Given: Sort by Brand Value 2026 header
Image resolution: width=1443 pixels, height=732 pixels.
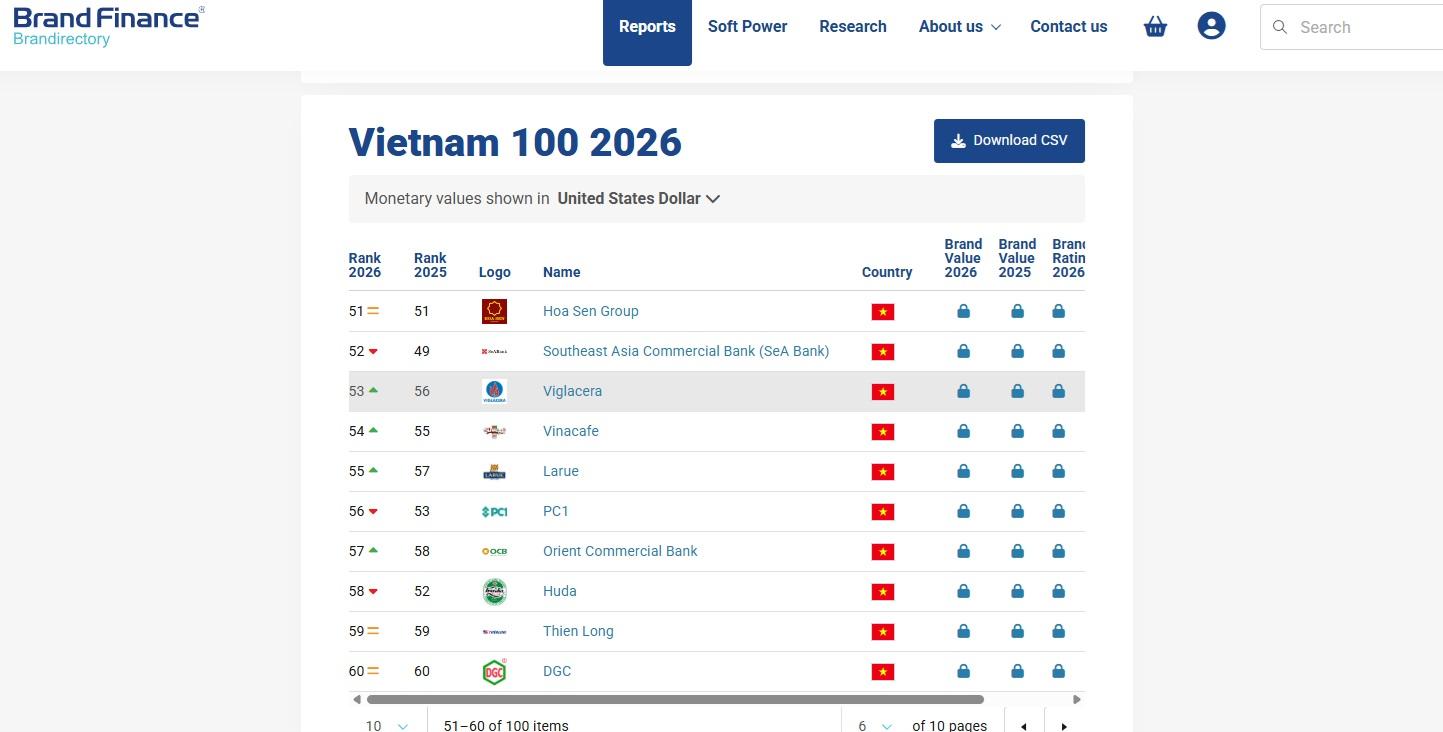Looking at the screenshot, I should click(x=963, y=258).
